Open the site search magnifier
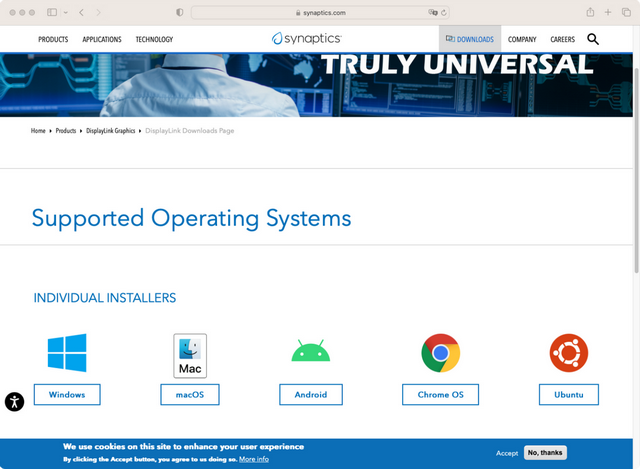This screenshot has height=469, width=640. click(x=593, y=39)
